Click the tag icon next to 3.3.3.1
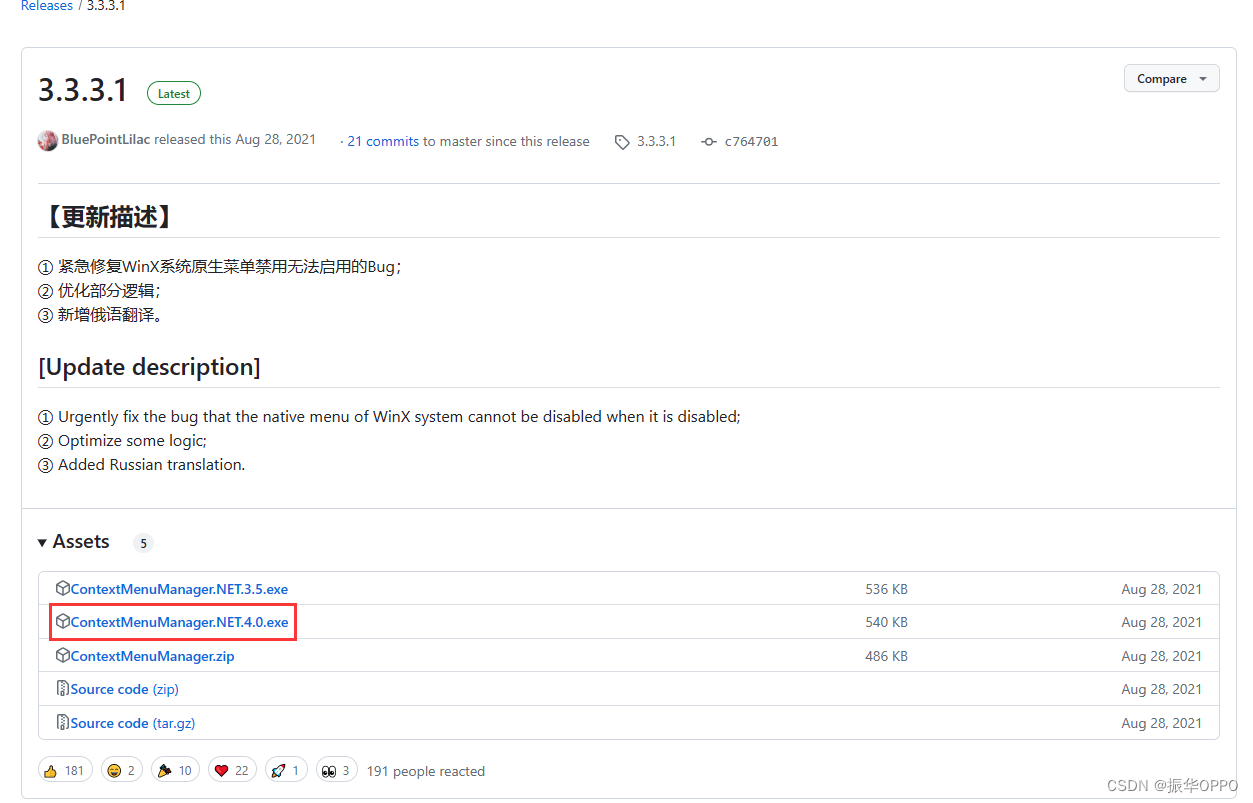The width and height of the screenshot is (1253, 803). [622, 142]
